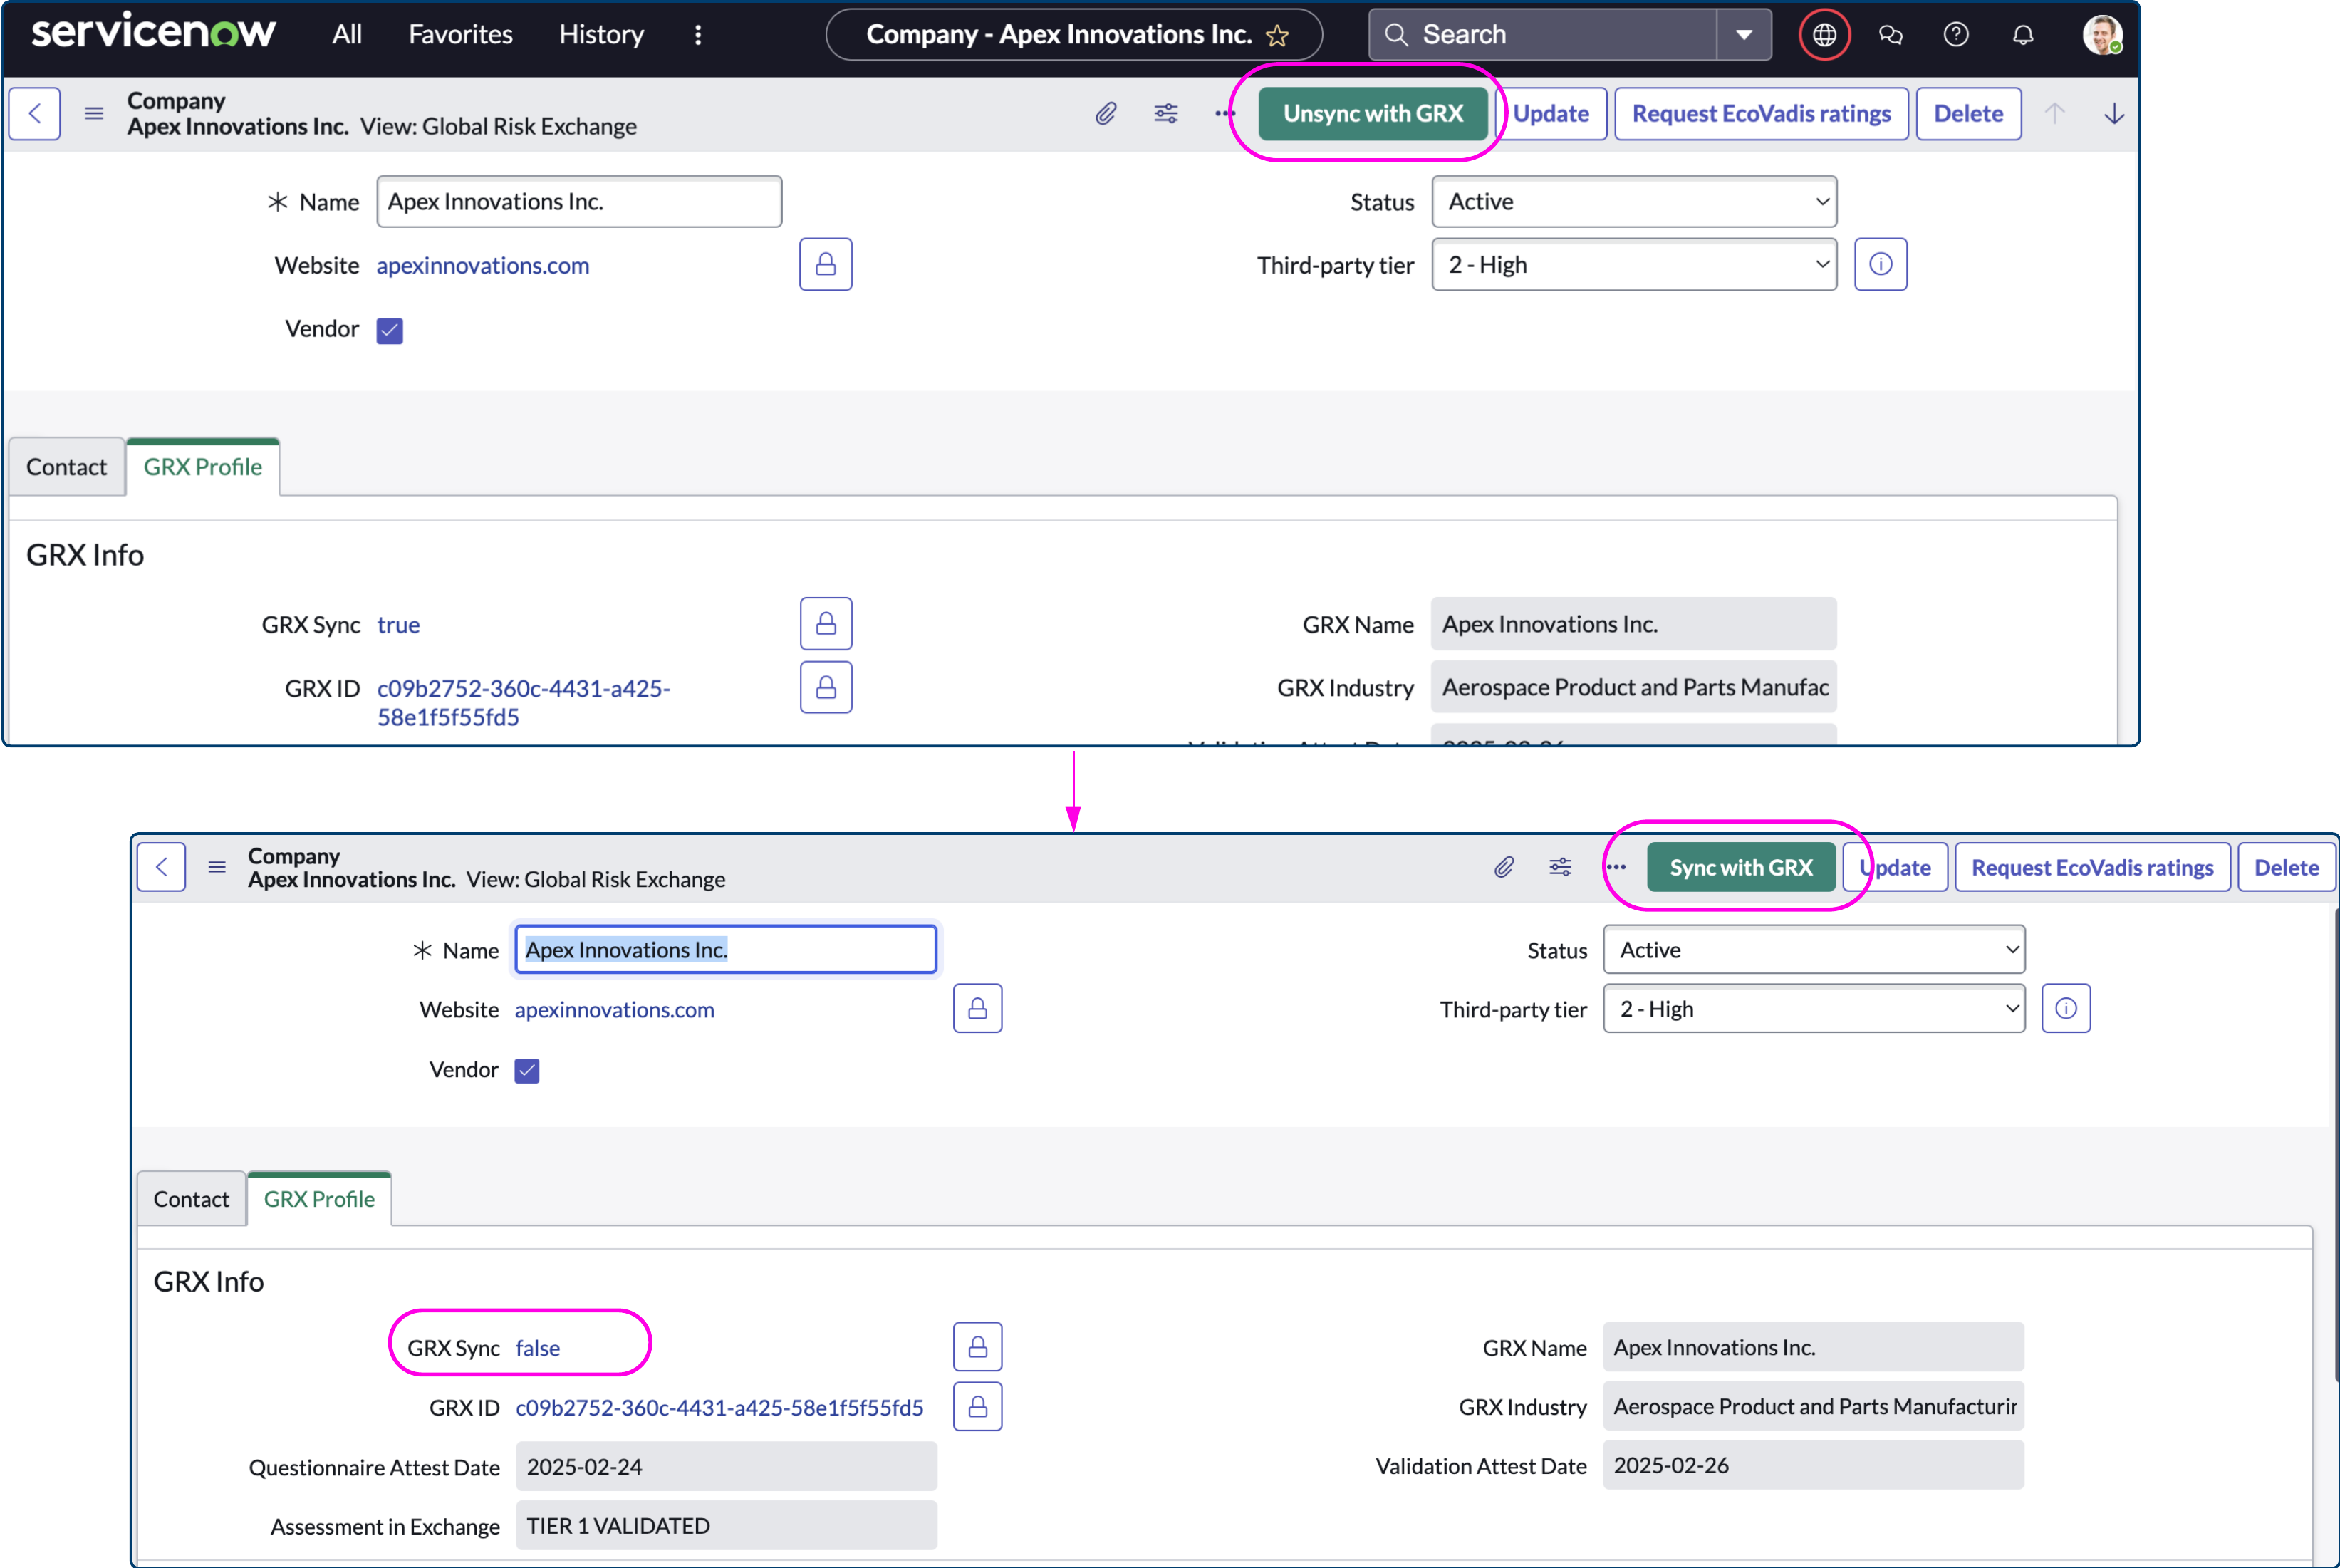Screen dimensions: 2340x1568
Task: Click GRX Name field in top form
Action: [x=1634, y=624]
